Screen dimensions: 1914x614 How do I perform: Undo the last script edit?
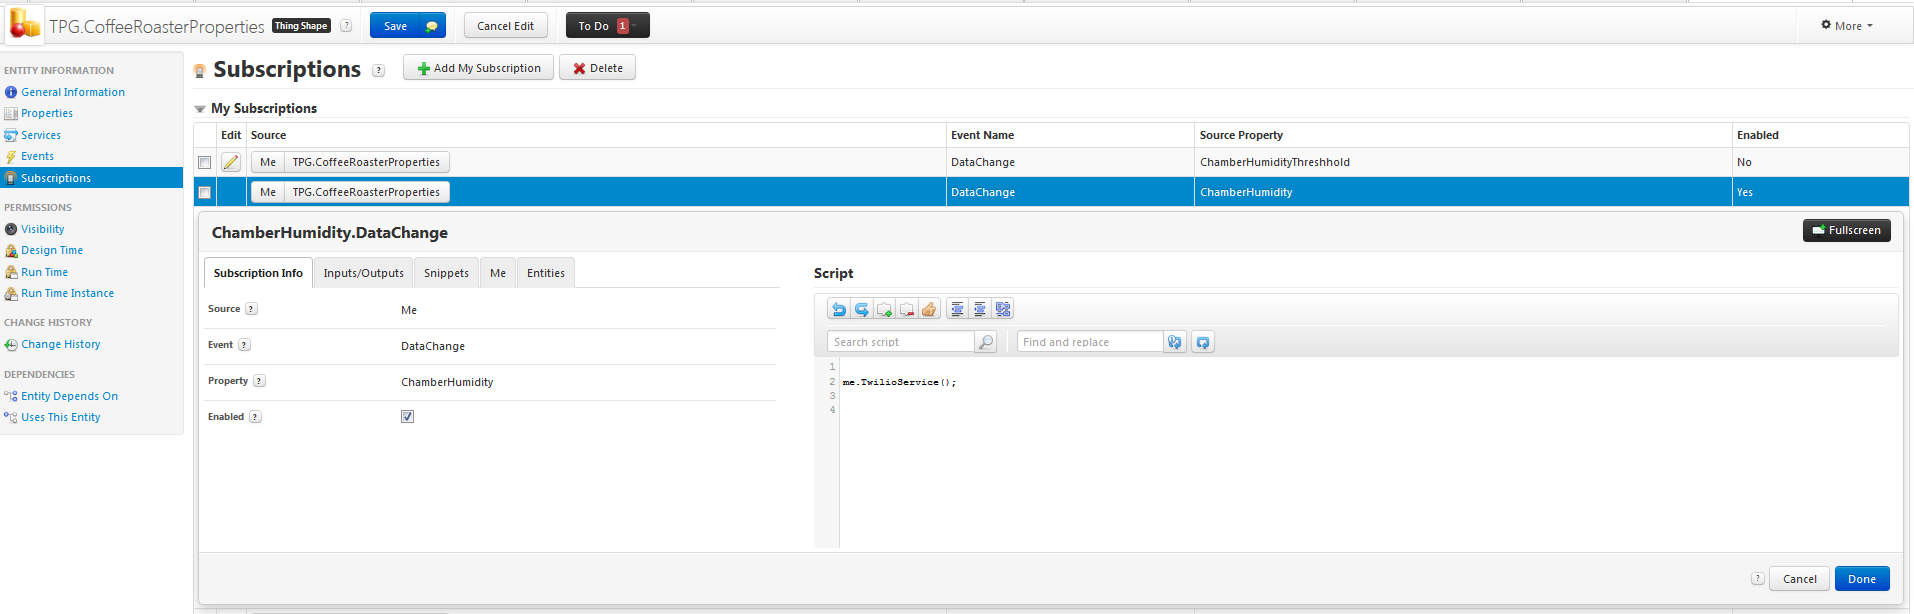pyautogui.click(x=838, y=309)
